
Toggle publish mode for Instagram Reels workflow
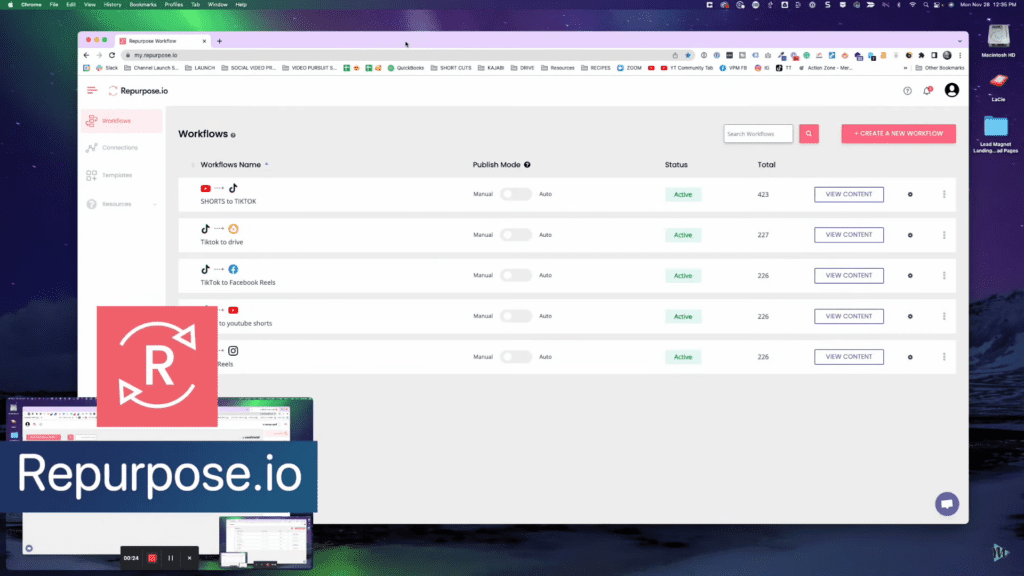(516, 357)
